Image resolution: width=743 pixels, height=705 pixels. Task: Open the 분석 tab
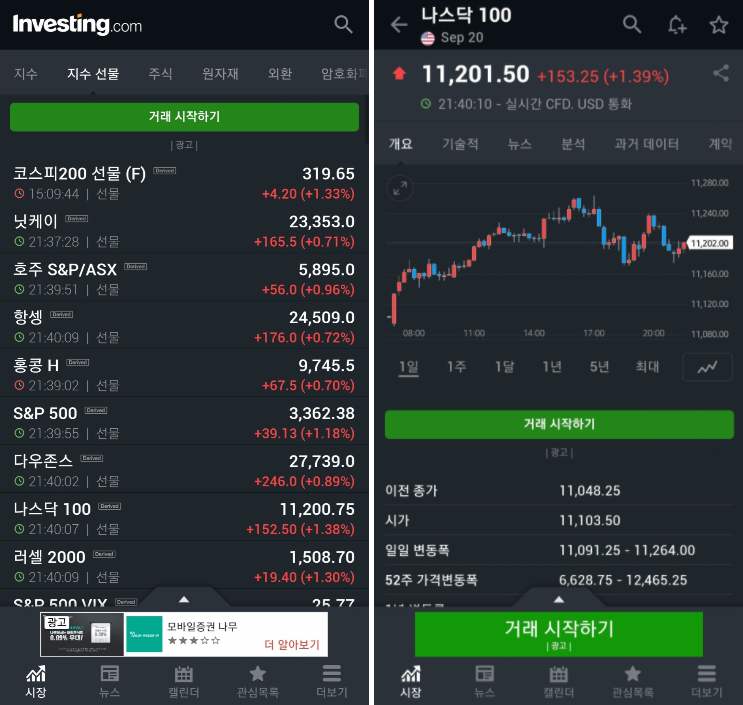[573, 144]
